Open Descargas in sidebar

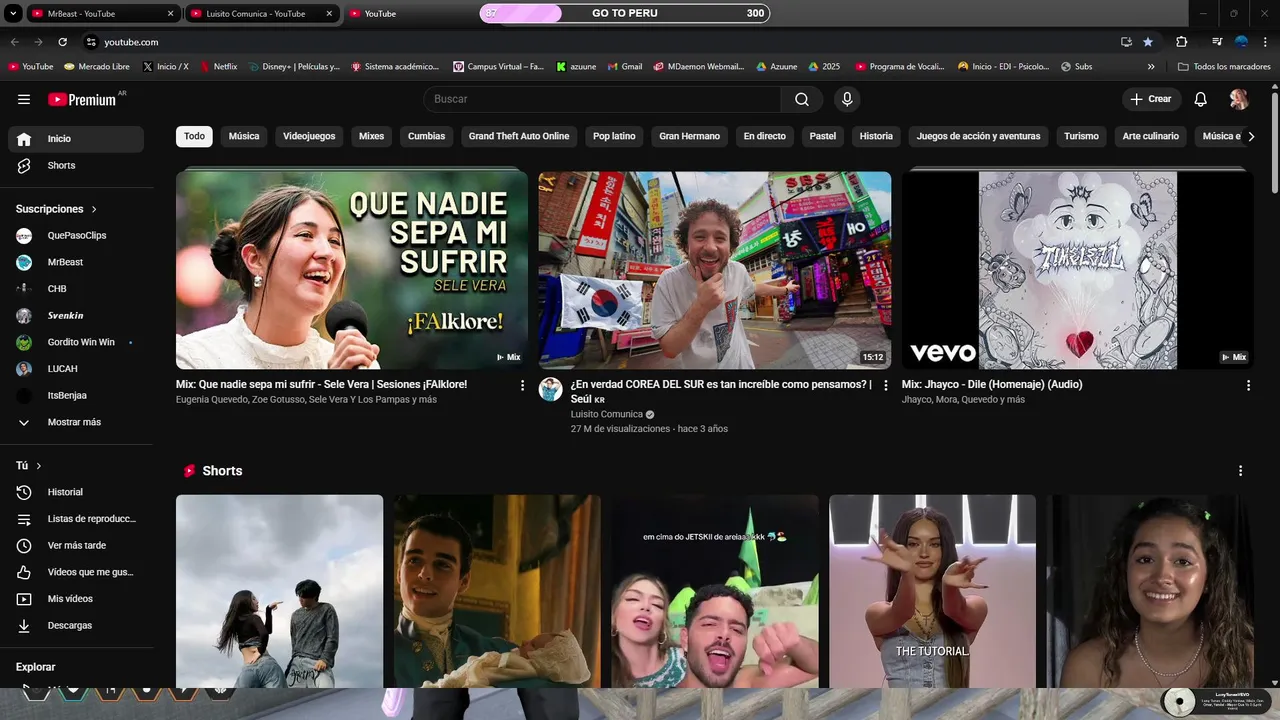76,625
